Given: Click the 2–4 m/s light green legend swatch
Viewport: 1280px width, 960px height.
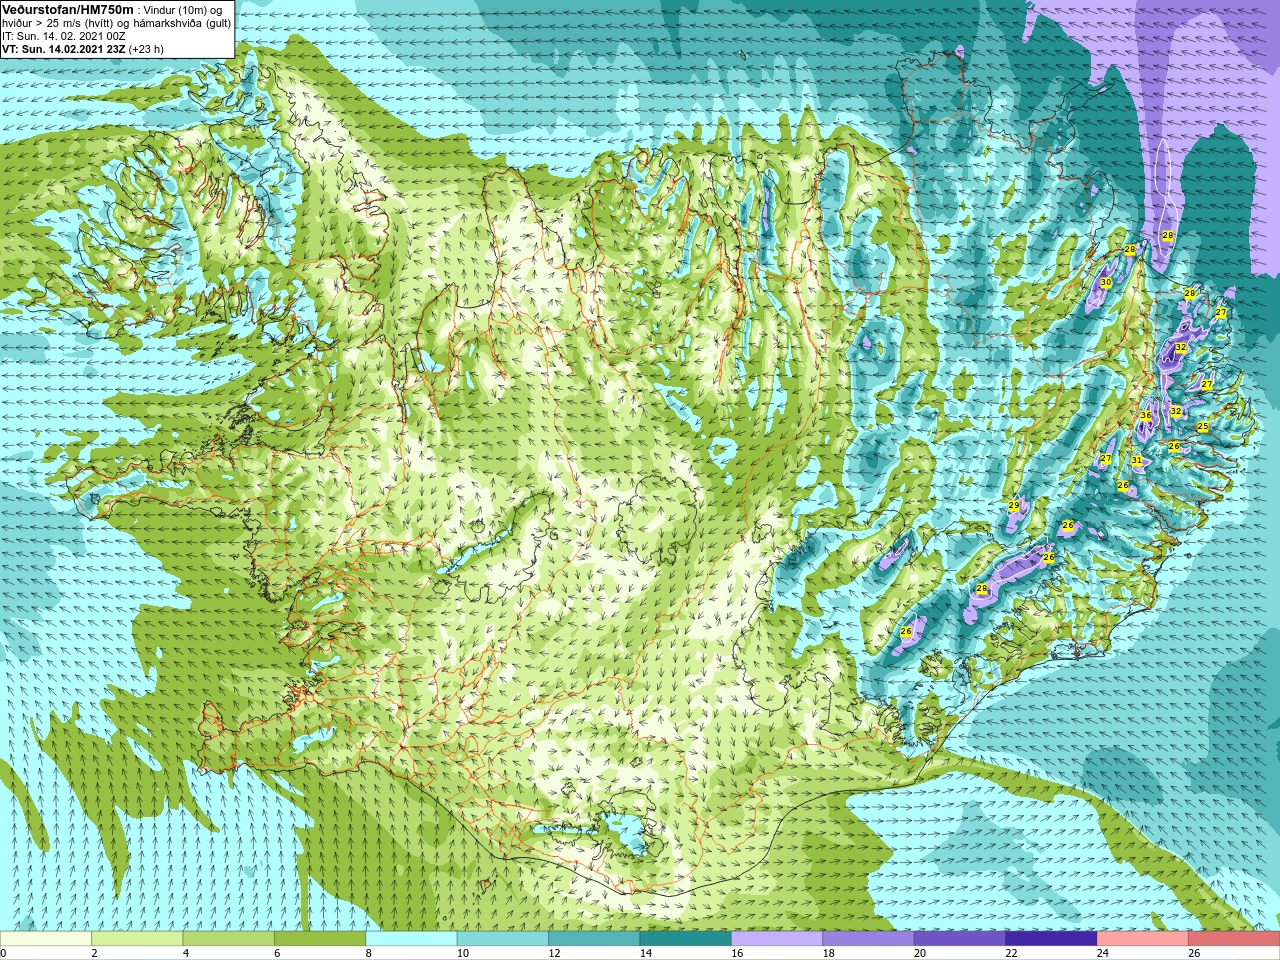Looking at the screenshot, I should point(137,939).
